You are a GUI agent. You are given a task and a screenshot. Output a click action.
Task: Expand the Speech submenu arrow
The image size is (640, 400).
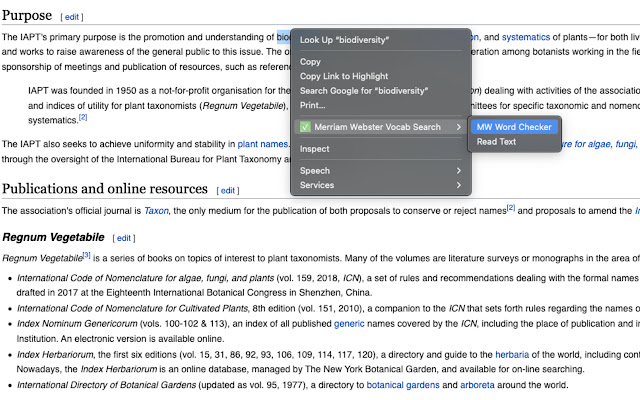tap(459, 171)
